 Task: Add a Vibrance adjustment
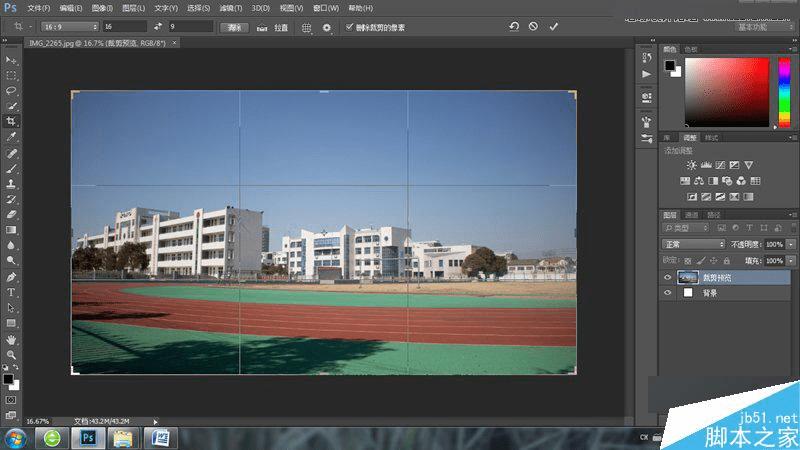[x=748, y=165]
